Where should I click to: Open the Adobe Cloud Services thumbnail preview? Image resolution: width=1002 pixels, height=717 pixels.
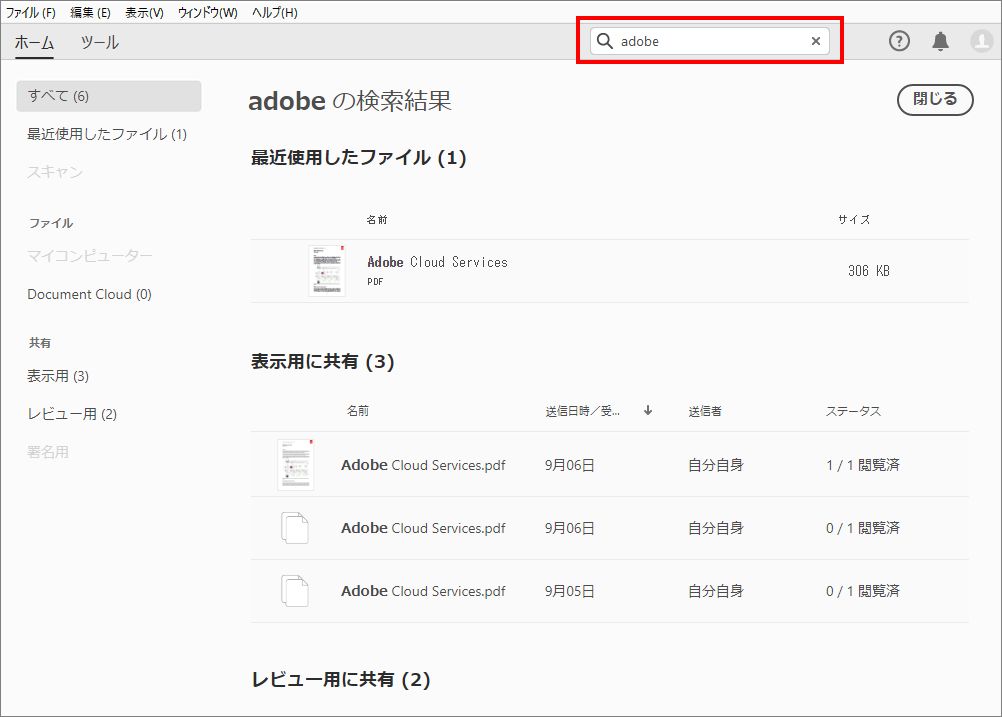click(x=325, y=271)
